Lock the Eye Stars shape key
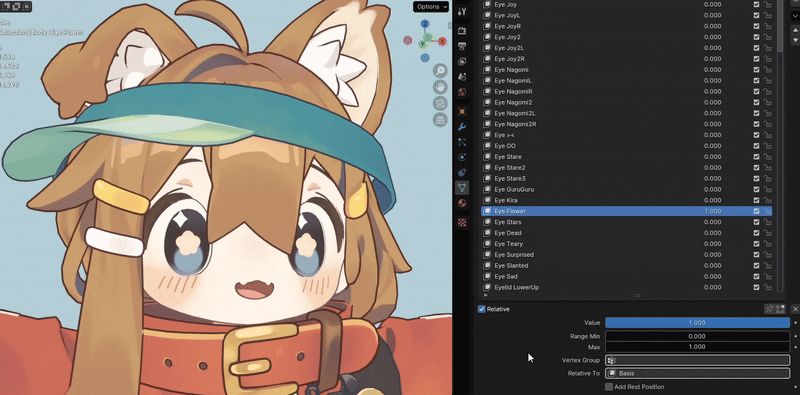This screenshot has height=395, width=800. click(x=767, y=222)
